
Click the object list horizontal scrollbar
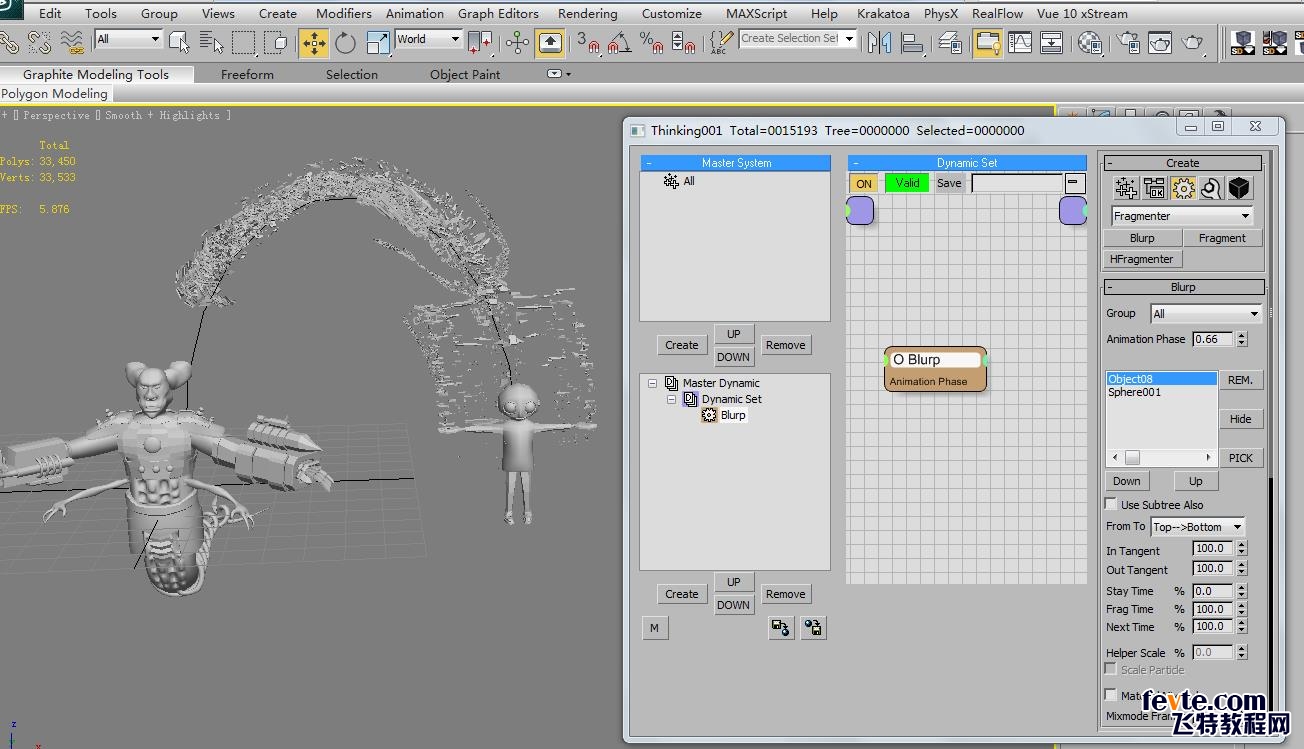point(1162,457)
